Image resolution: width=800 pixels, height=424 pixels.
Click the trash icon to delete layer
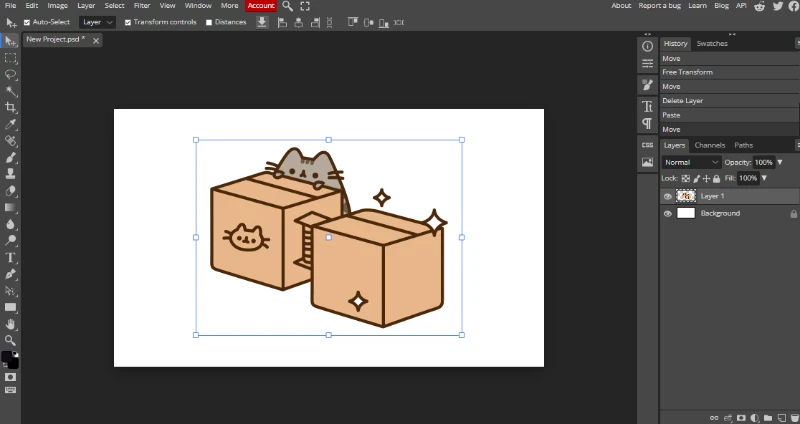(794, 418)
